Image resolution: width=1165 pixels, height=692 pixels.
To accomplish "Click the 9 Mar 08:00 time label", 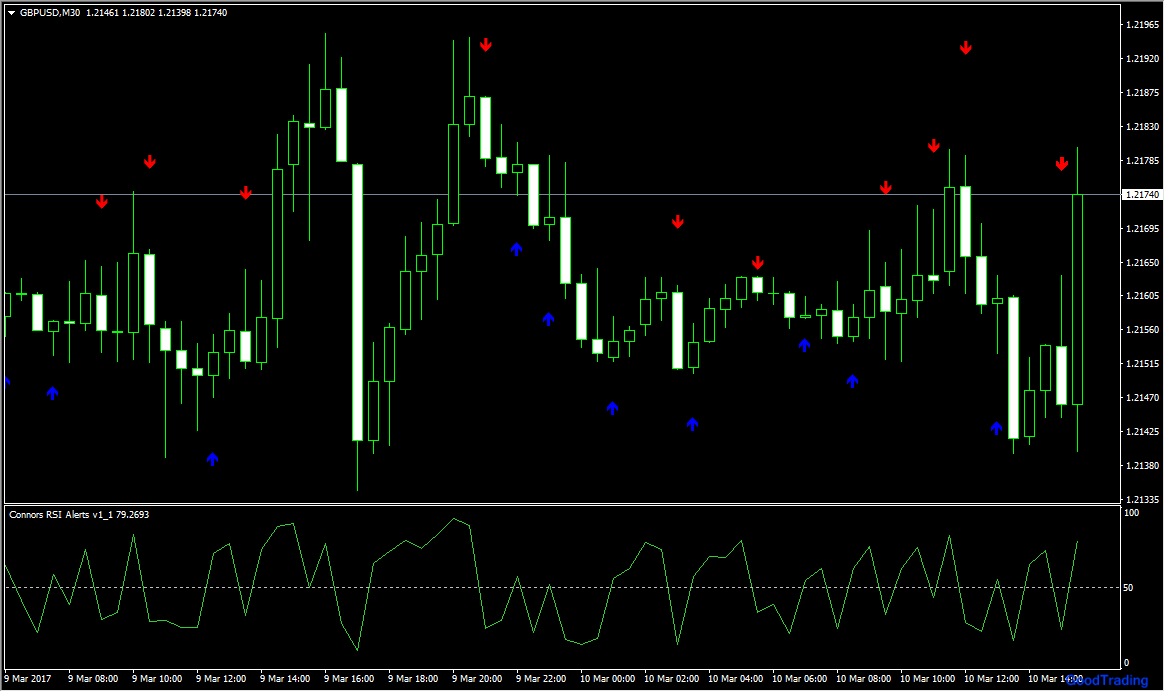I will pos(93,679).
